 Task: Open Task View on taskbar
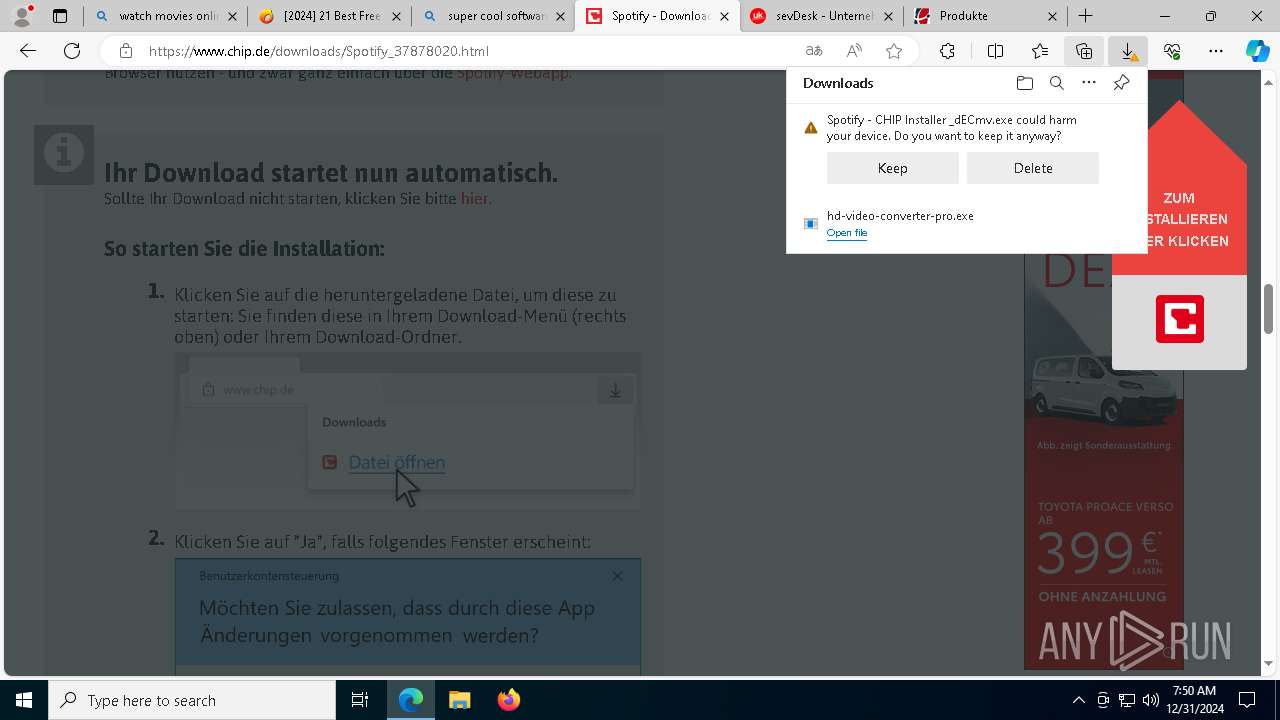pos(360,700)
